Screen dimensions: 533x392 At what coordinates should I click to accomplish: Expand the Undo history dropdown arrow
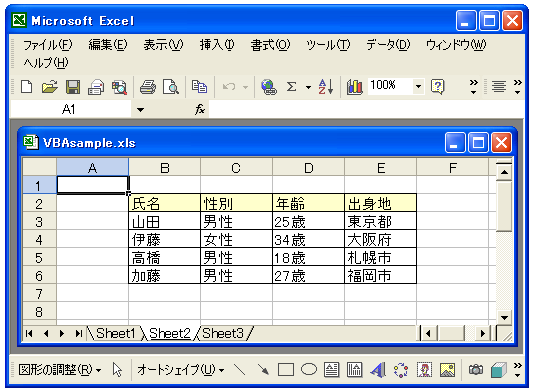[245, 87]
